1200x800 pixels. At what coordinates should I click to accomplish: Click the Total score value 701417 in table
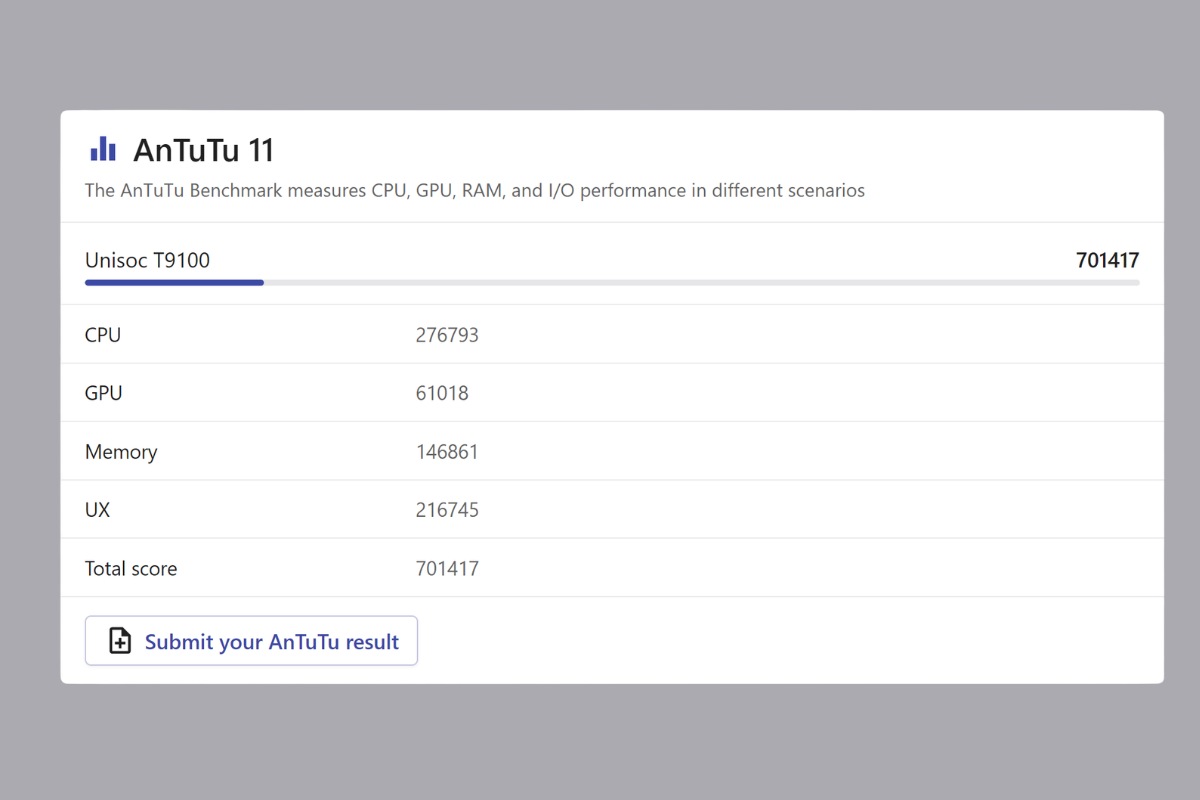(x=447, y=569)
